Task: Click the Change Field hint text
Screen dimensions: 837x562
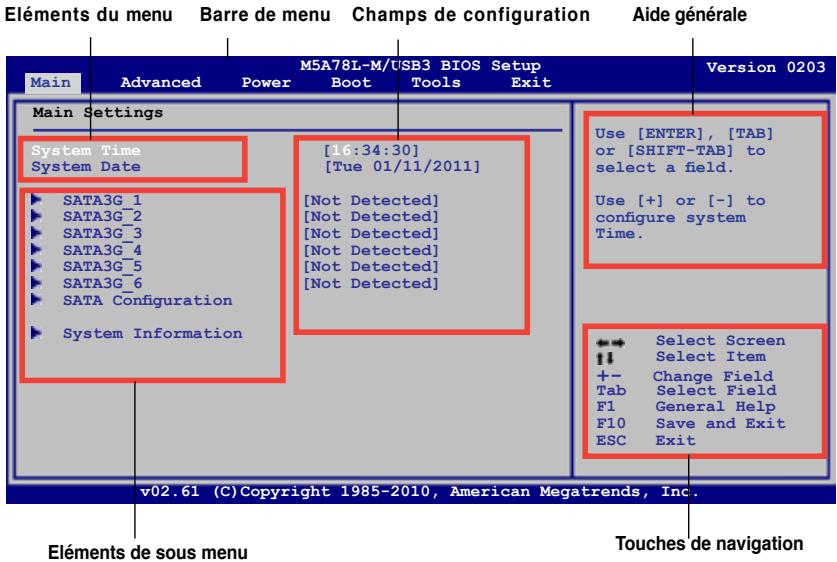Action: [713, 376]
